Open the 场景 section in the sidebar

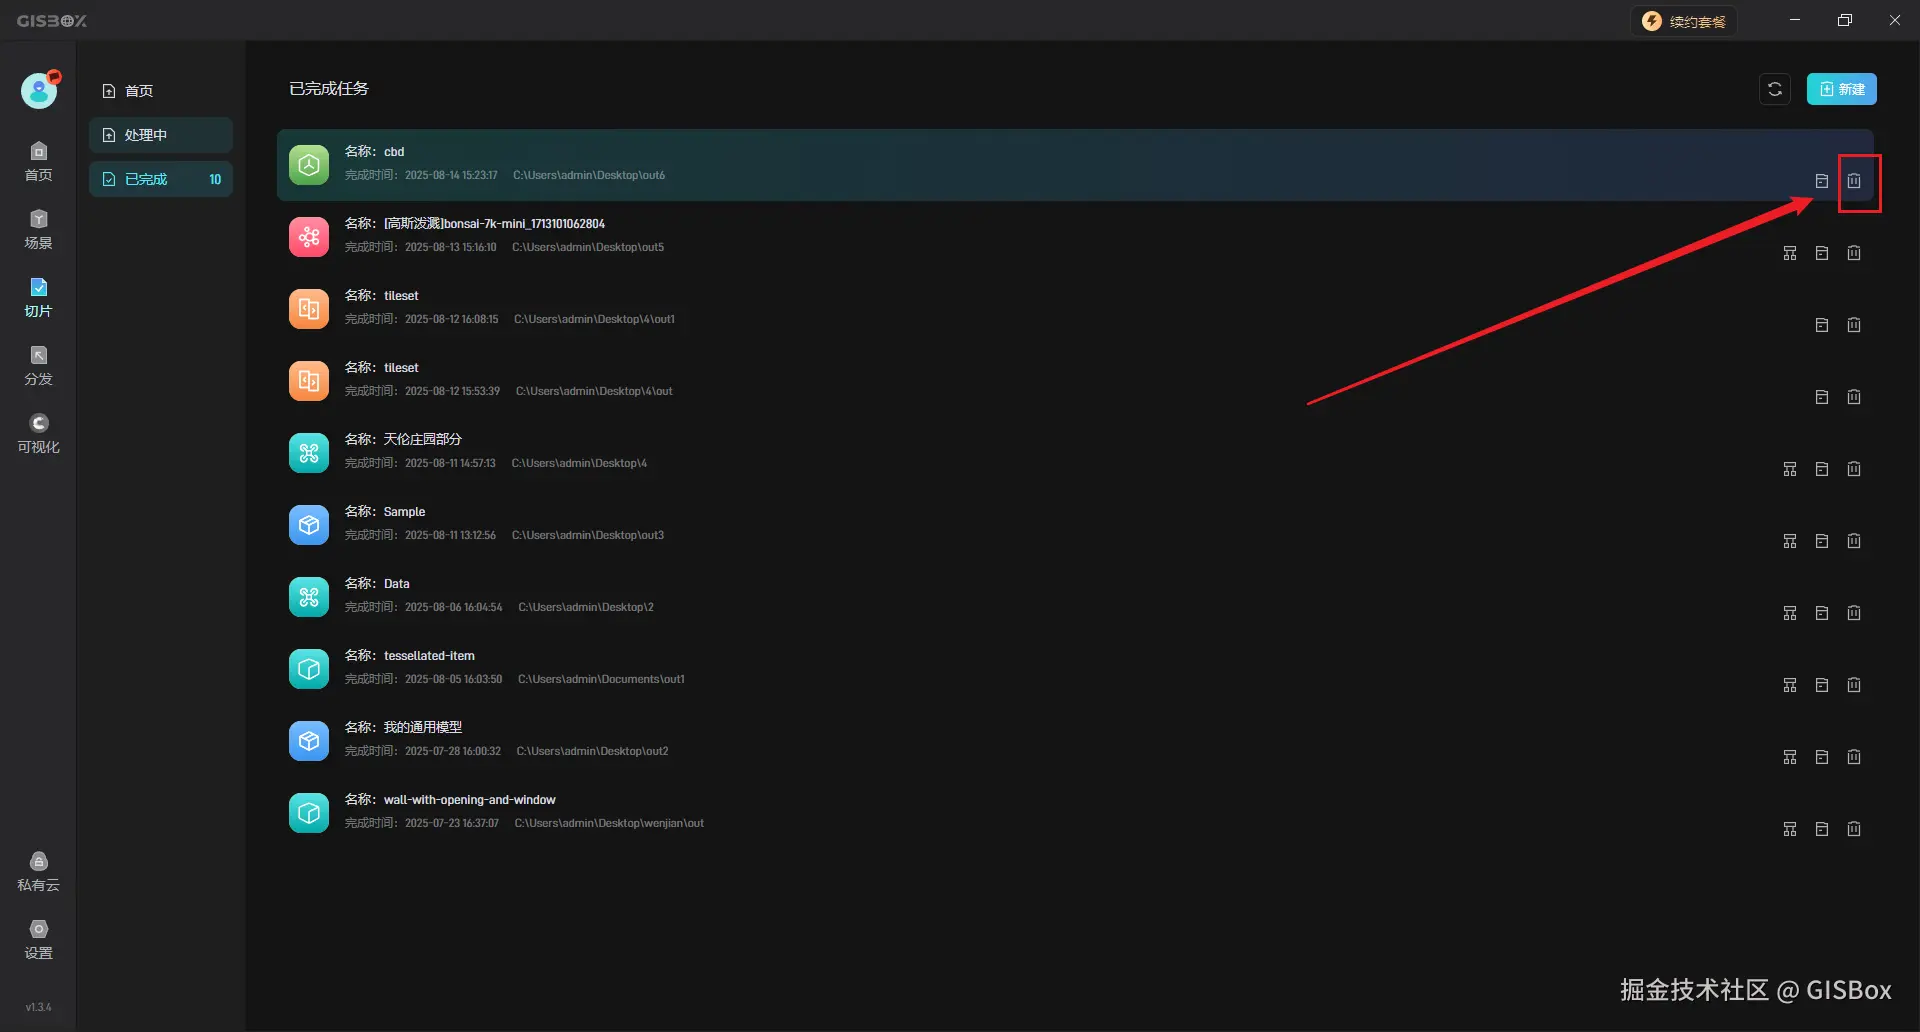(x=38, y=230)
